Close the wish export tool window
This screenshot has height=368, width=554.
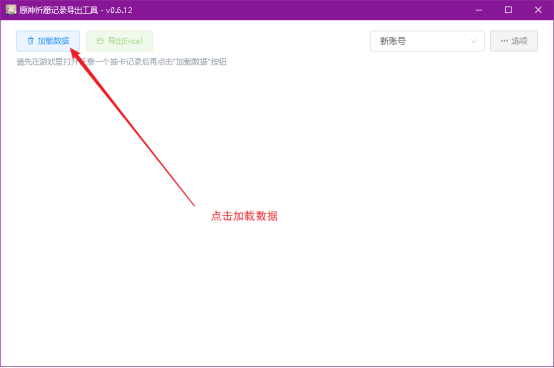(x=538, y=10)
